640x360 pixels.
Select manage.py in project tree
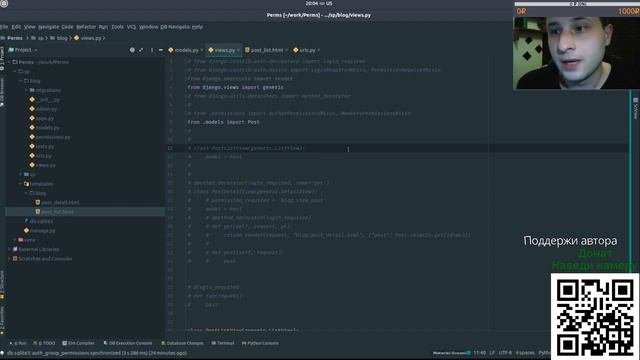[40, 231]
